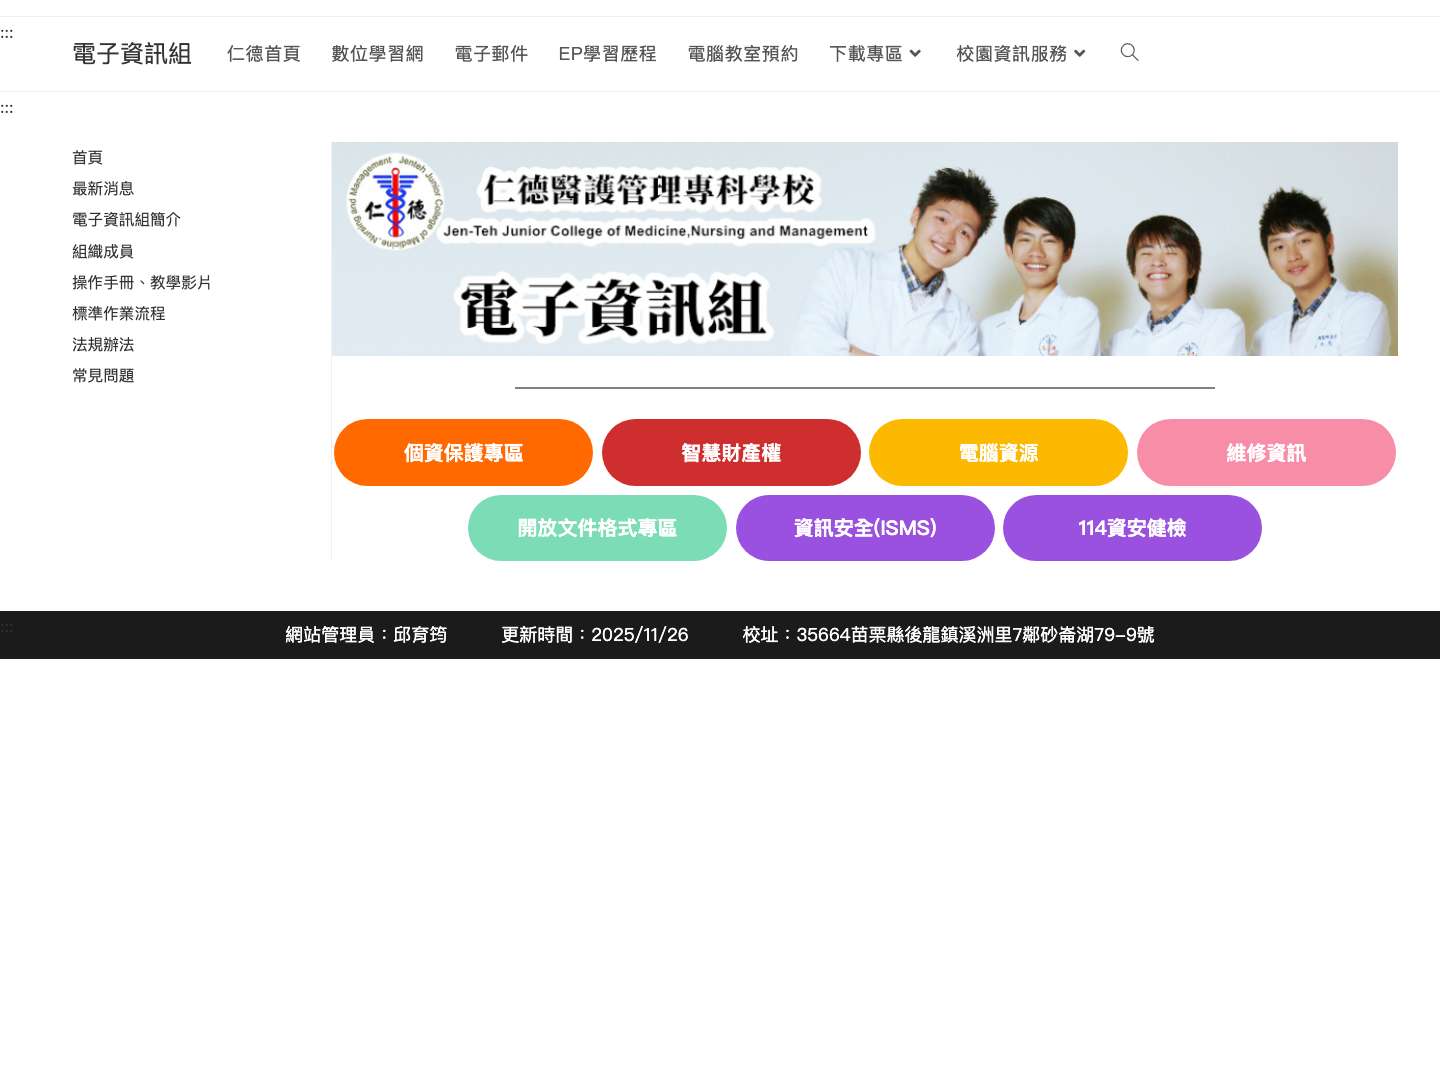Expand the 下載專區 dropdown menu
Screen dimensions: 1440x1080
[874, 53]
